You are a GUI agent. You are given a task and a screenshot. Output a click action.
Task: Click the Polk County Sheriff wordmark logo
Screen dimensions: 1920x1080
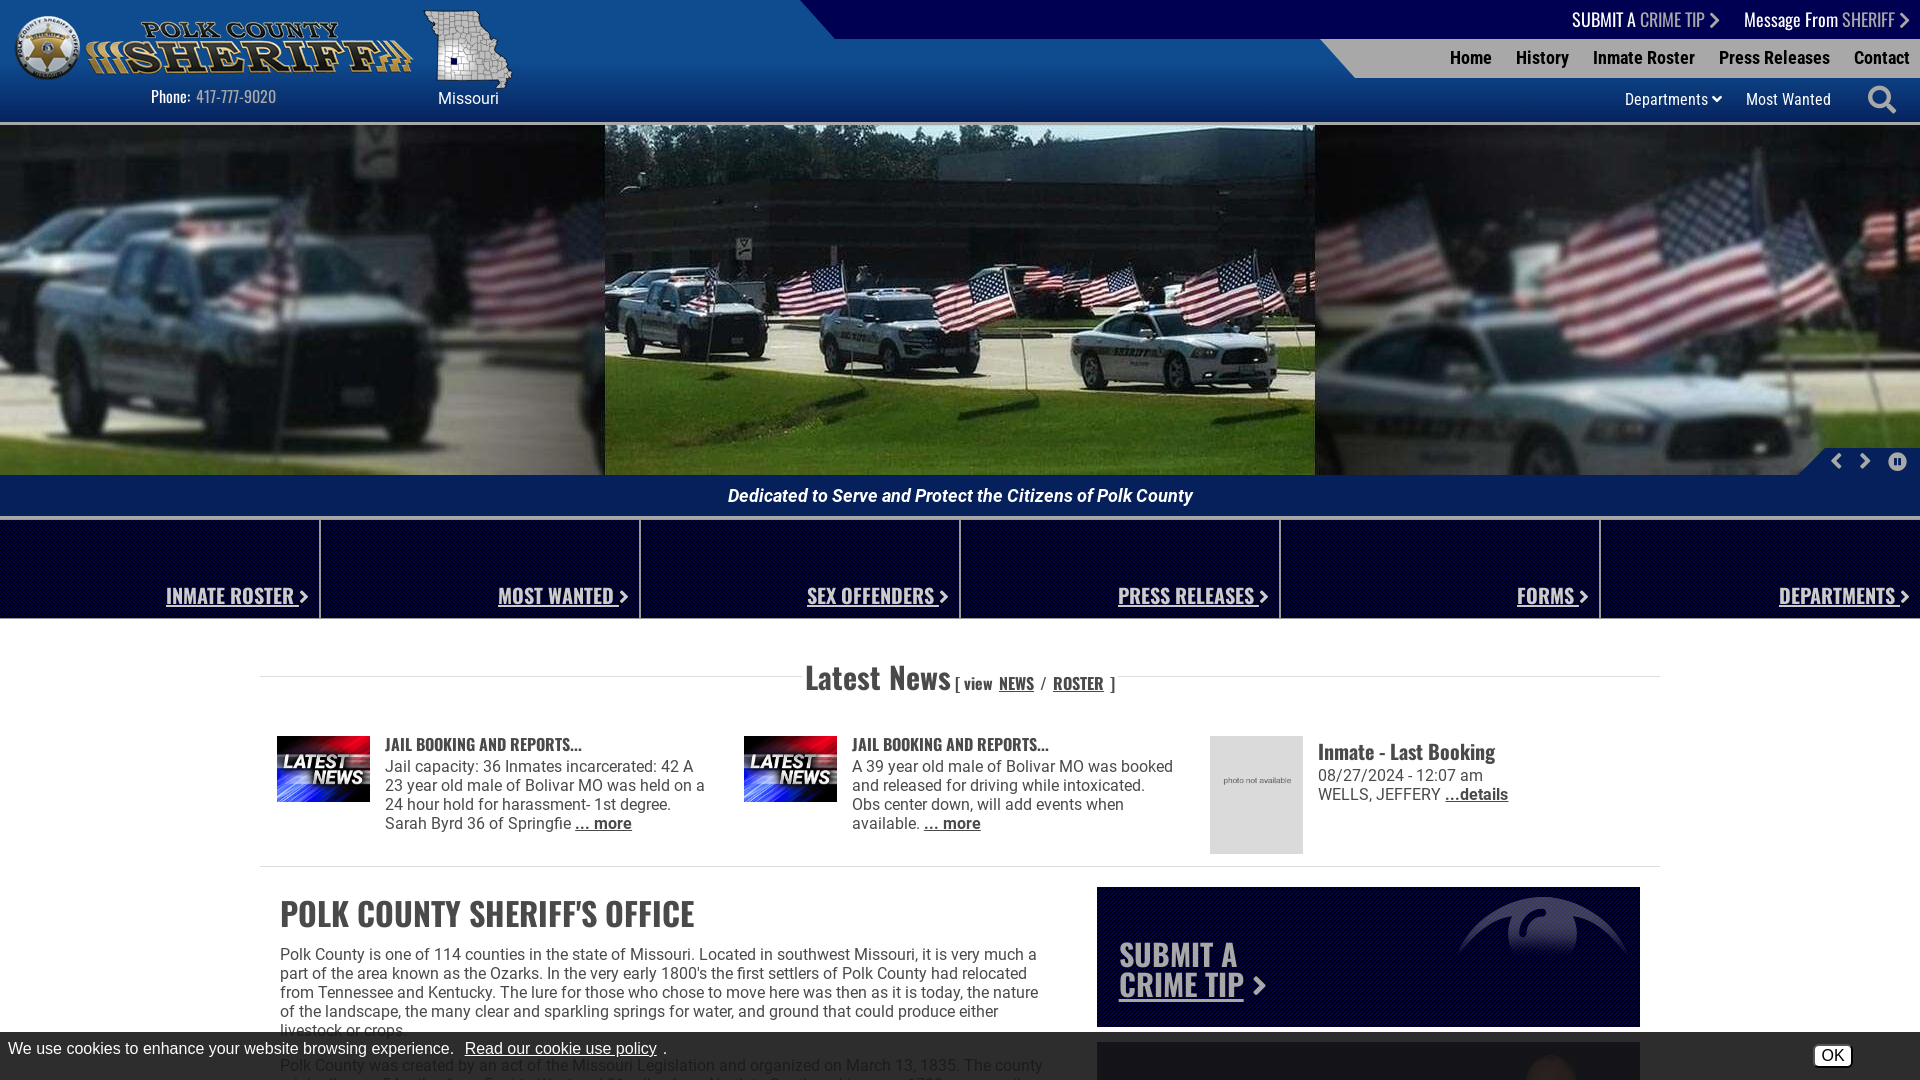pos(249,48)
